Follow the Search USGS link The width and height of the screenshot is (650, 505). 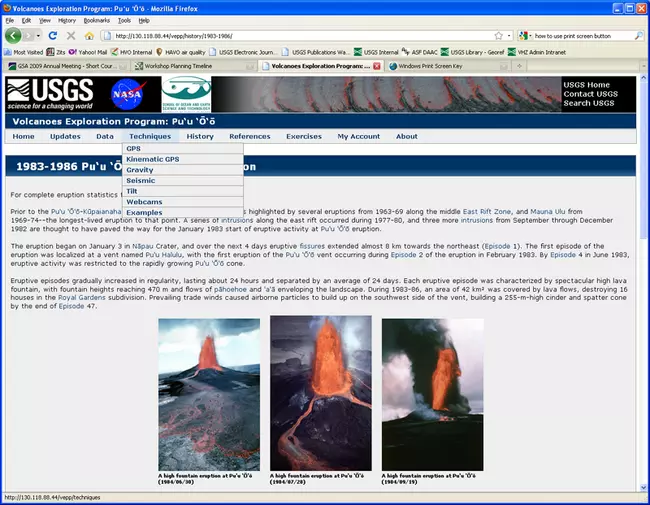(589, 103)
